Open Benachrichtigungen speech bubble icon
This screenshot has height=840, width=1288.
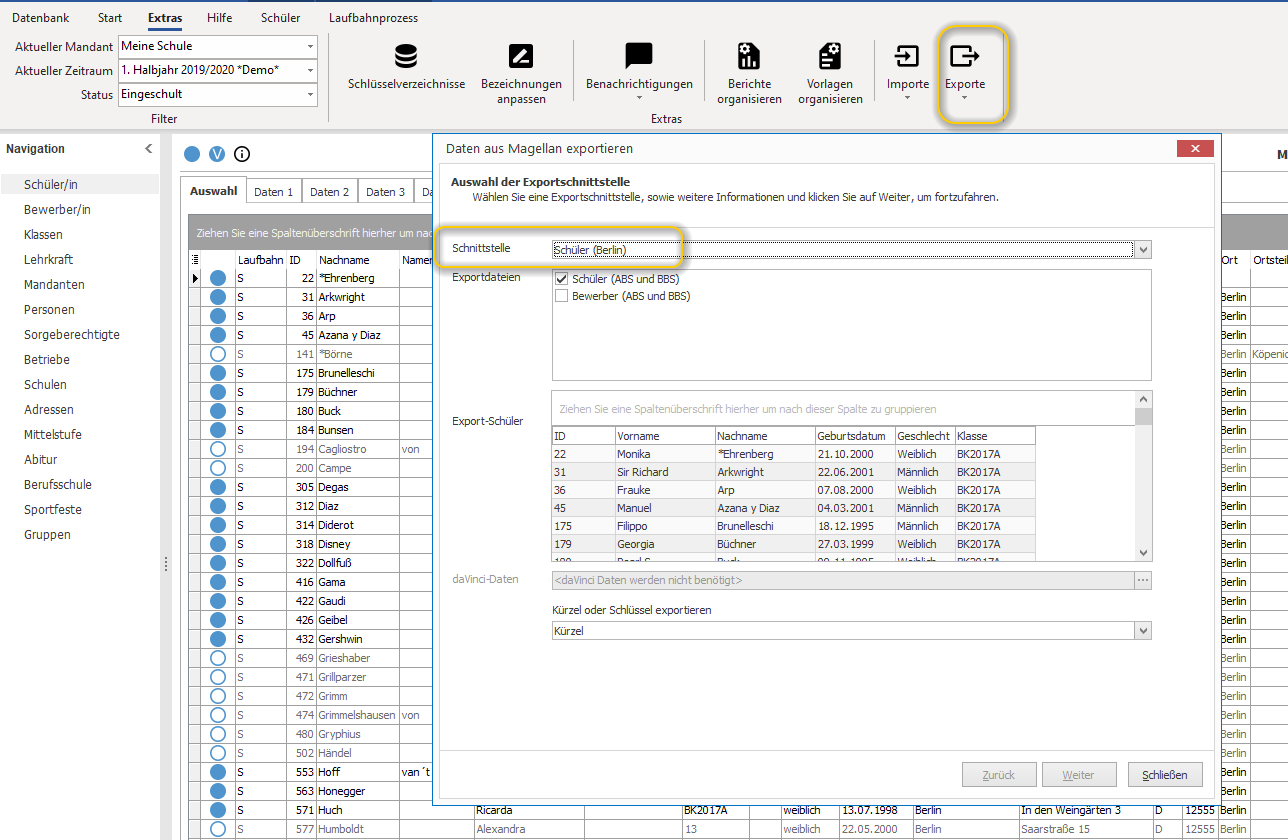639,56
